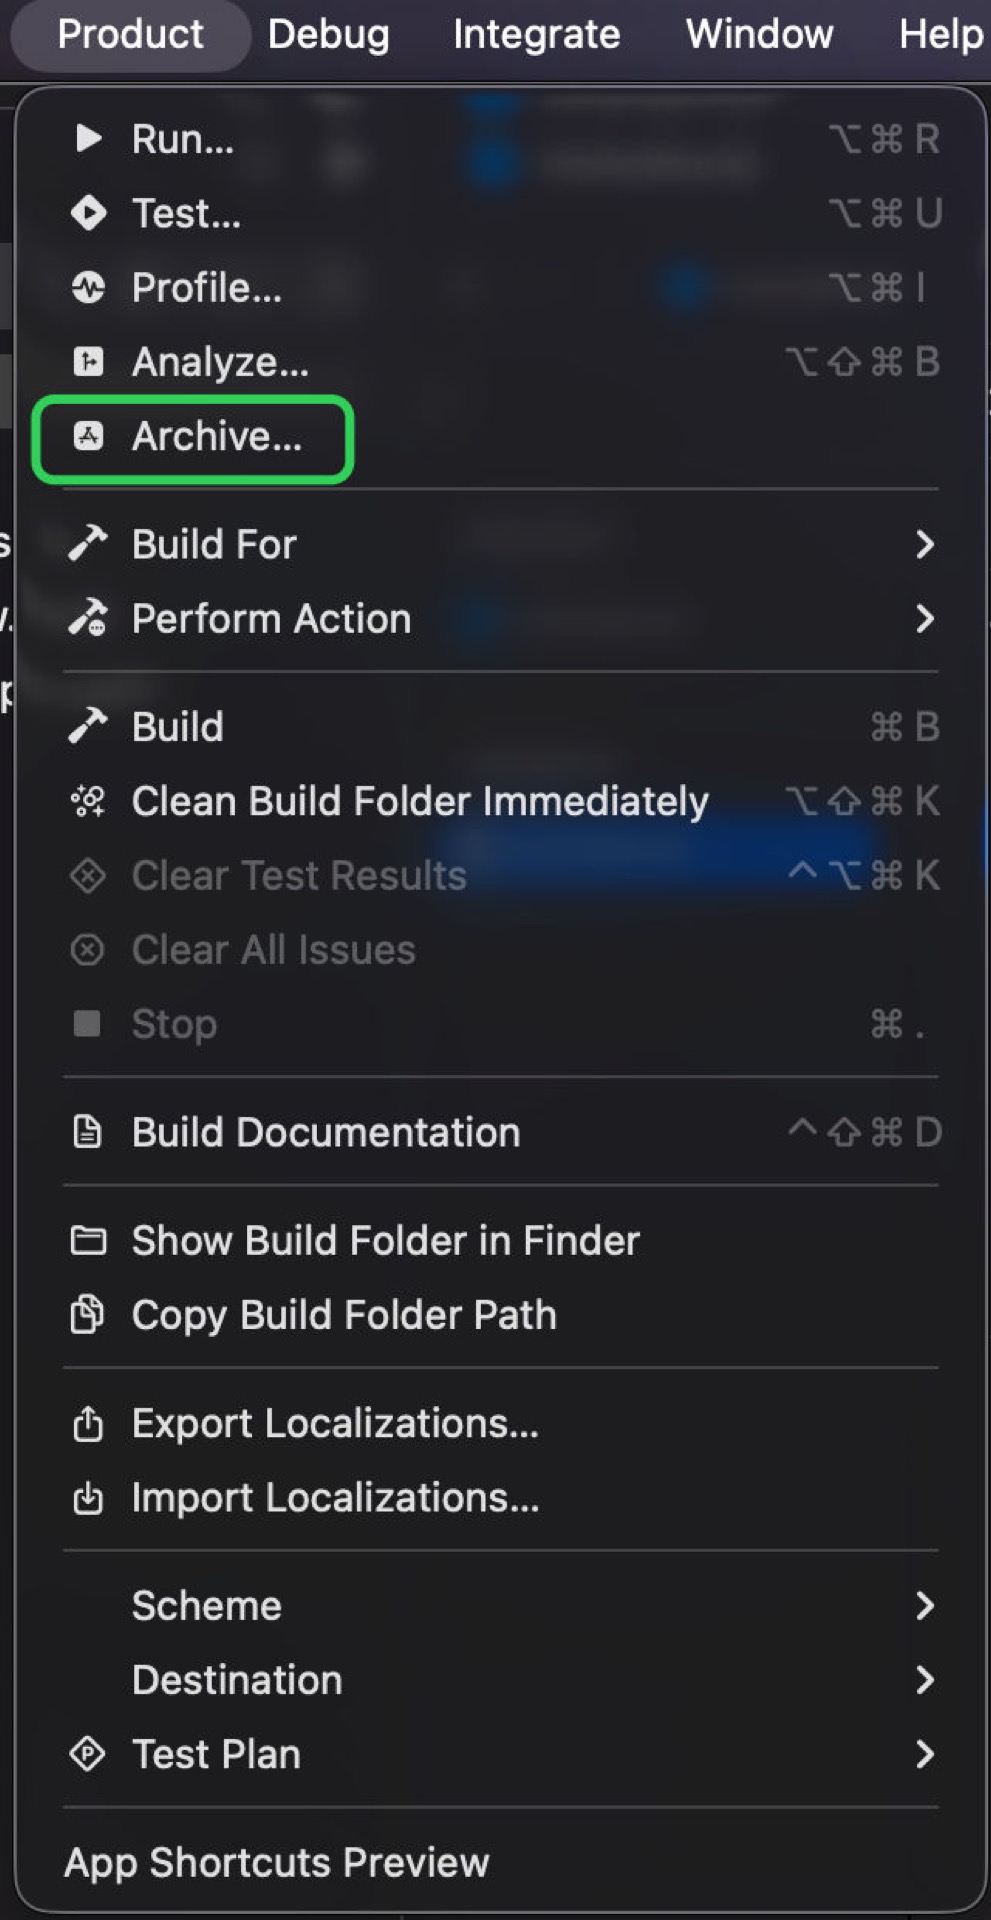The height and width of the screenshot is (1920, 991).
Task: Click the Export Localizations share icon
Action: (88, 1423)
